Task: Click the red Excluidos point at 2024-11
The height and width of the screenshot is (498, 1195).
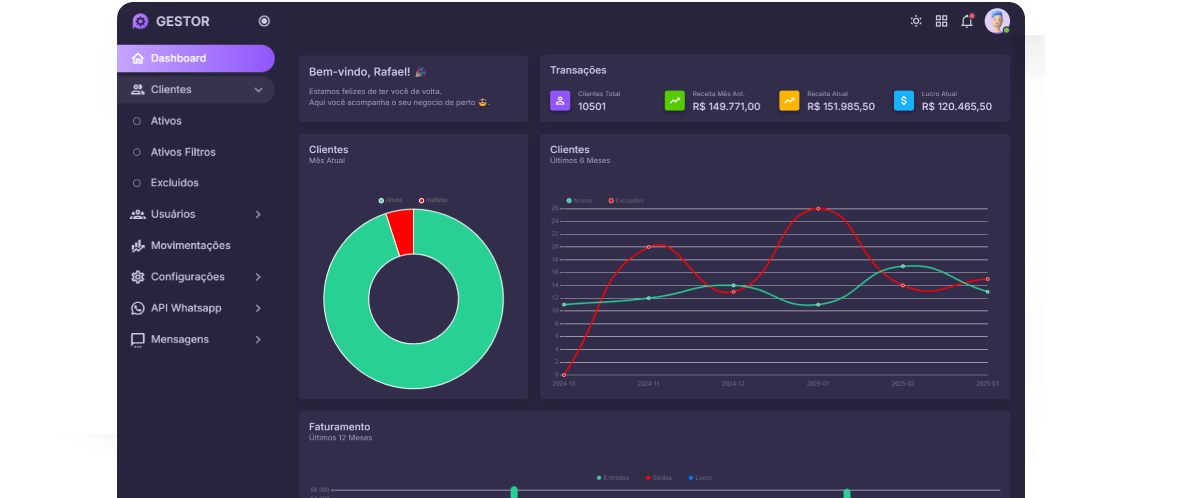Action: click(x=649, y=246)
